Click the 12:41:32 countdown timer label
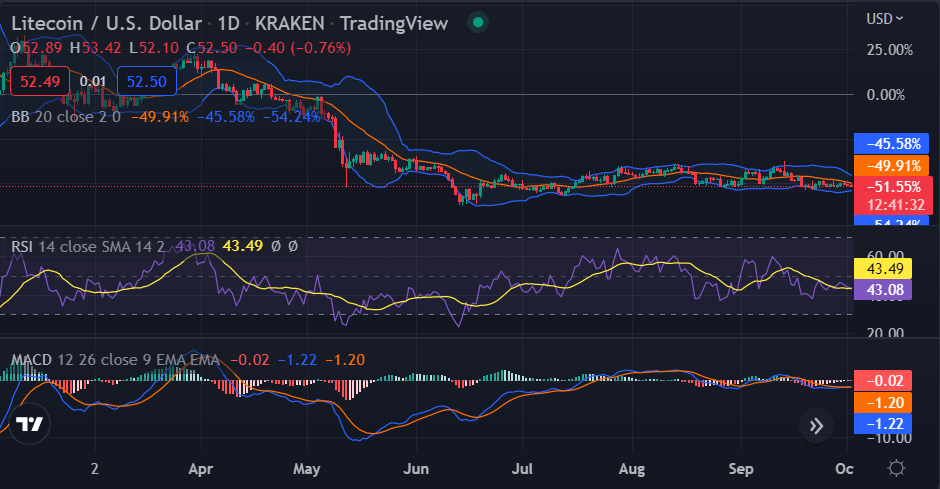Screen dimensions: 940x489 coord(896,205)
